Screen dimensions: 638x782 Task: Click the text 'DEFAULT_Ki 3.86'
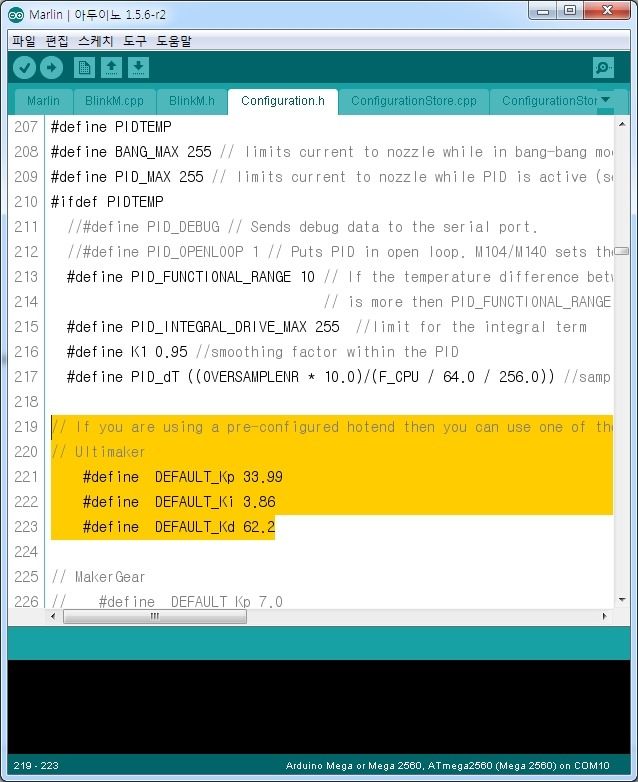point(215,502)
